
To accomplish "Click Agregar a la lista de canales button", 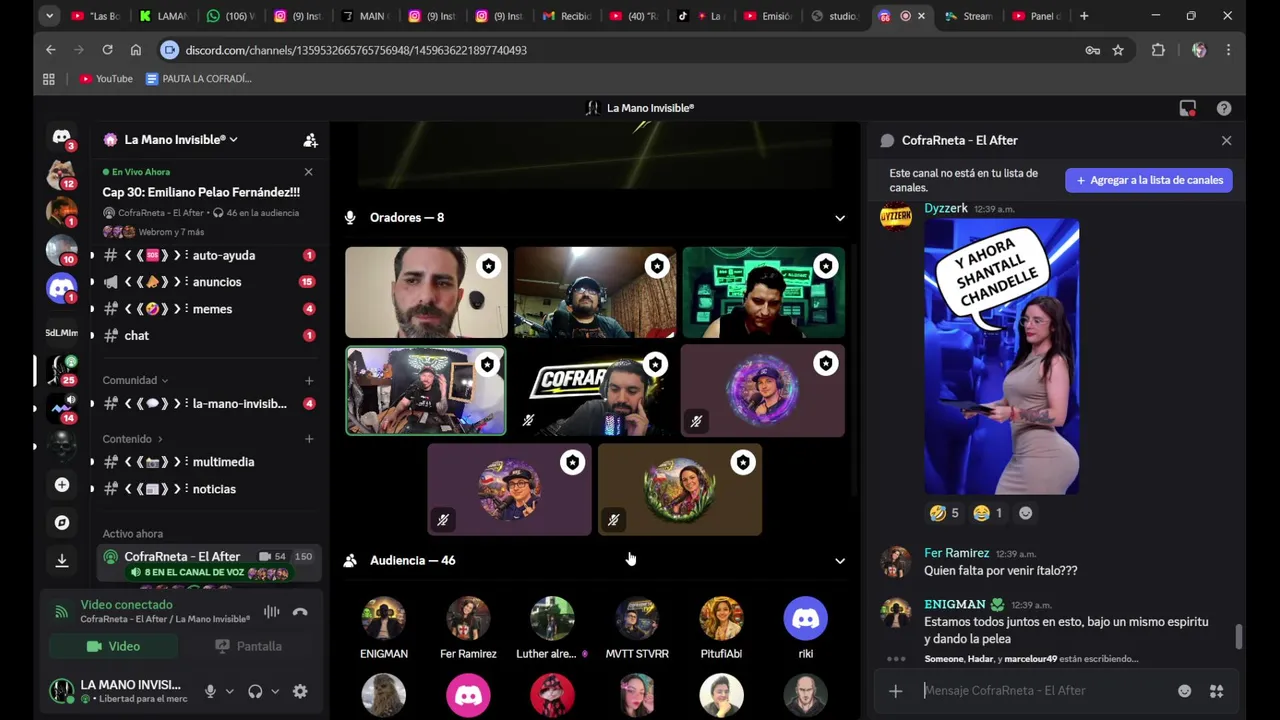I will (x=1149, y=180).
